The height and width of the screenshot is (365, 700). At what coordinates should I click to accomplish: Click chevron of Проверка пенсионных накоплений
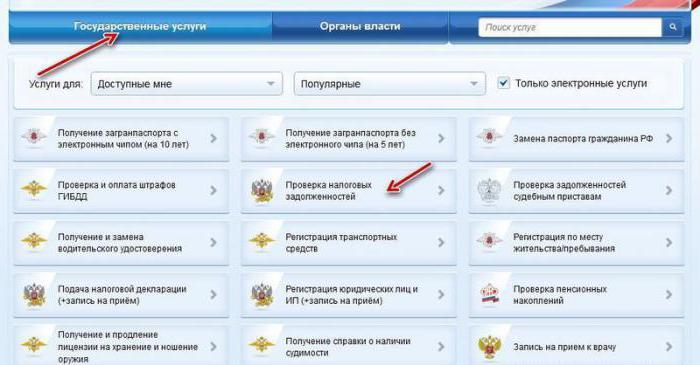click(x=669, y=295)
